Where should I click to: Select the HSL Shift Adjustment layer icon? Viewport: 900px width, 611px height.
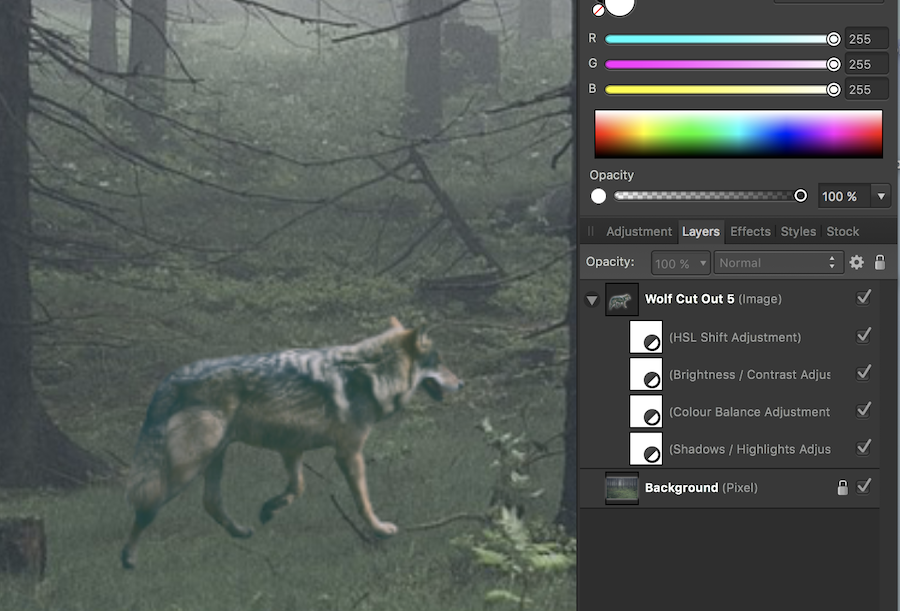pos(646,337)
